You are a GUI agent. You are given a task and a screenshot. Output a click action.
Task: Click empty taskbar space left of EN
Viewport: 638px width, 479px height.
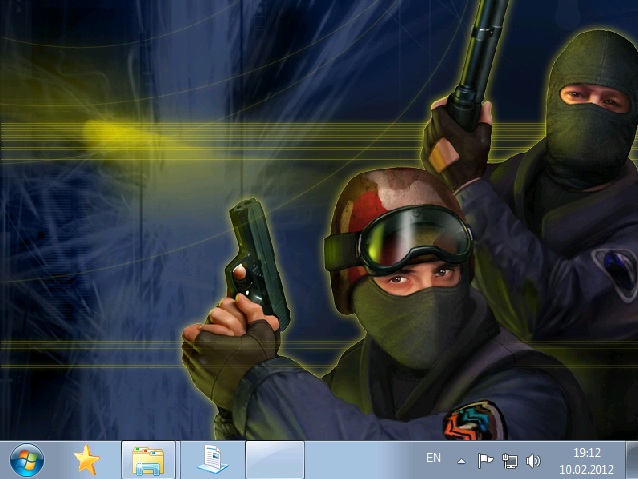[360, 460]
